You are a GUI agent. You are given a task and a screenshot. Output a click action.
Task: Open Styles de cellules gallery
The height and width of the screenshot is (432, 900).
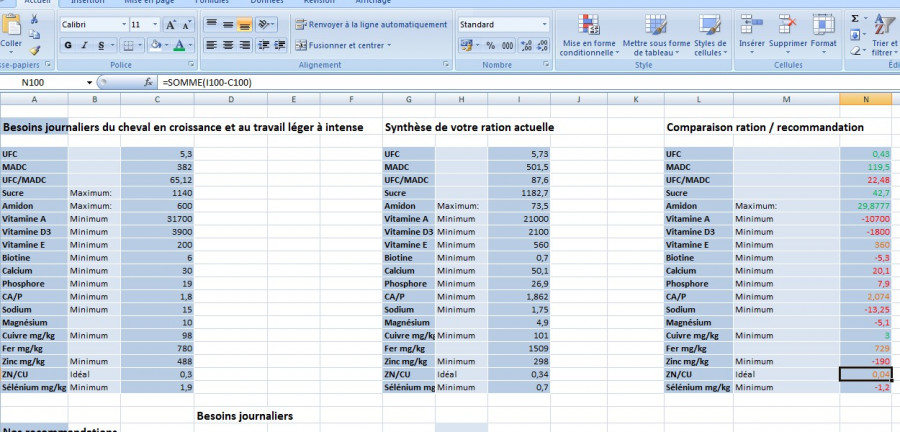[x=710, y=34]
